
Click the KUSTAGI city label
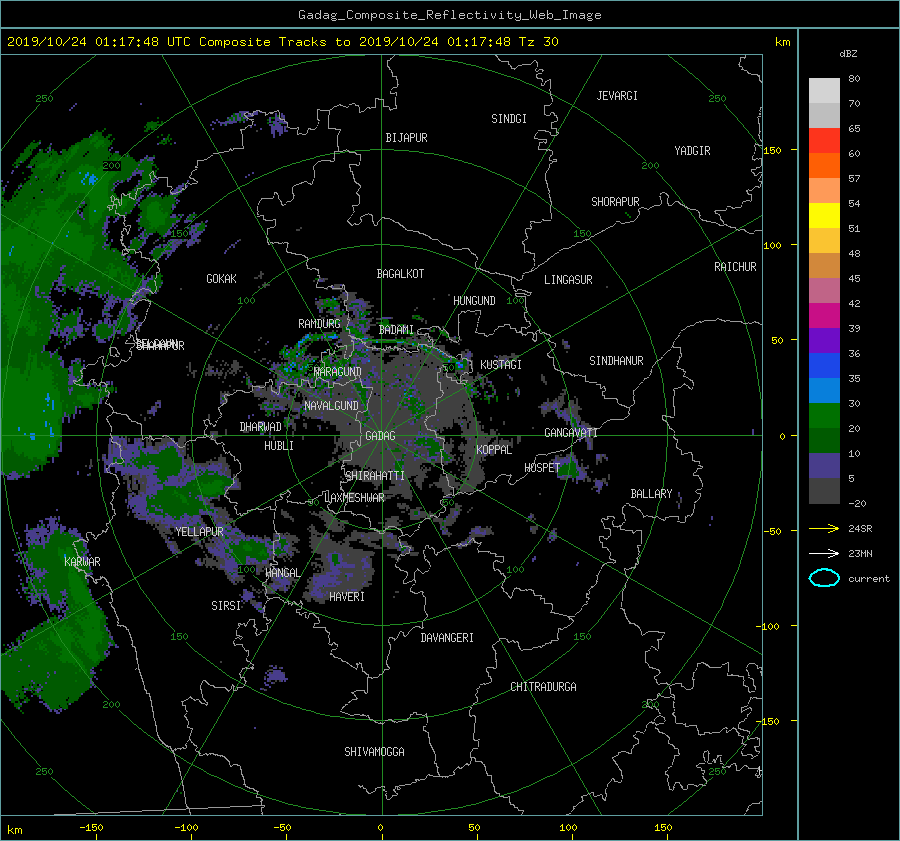click(501, 365)
